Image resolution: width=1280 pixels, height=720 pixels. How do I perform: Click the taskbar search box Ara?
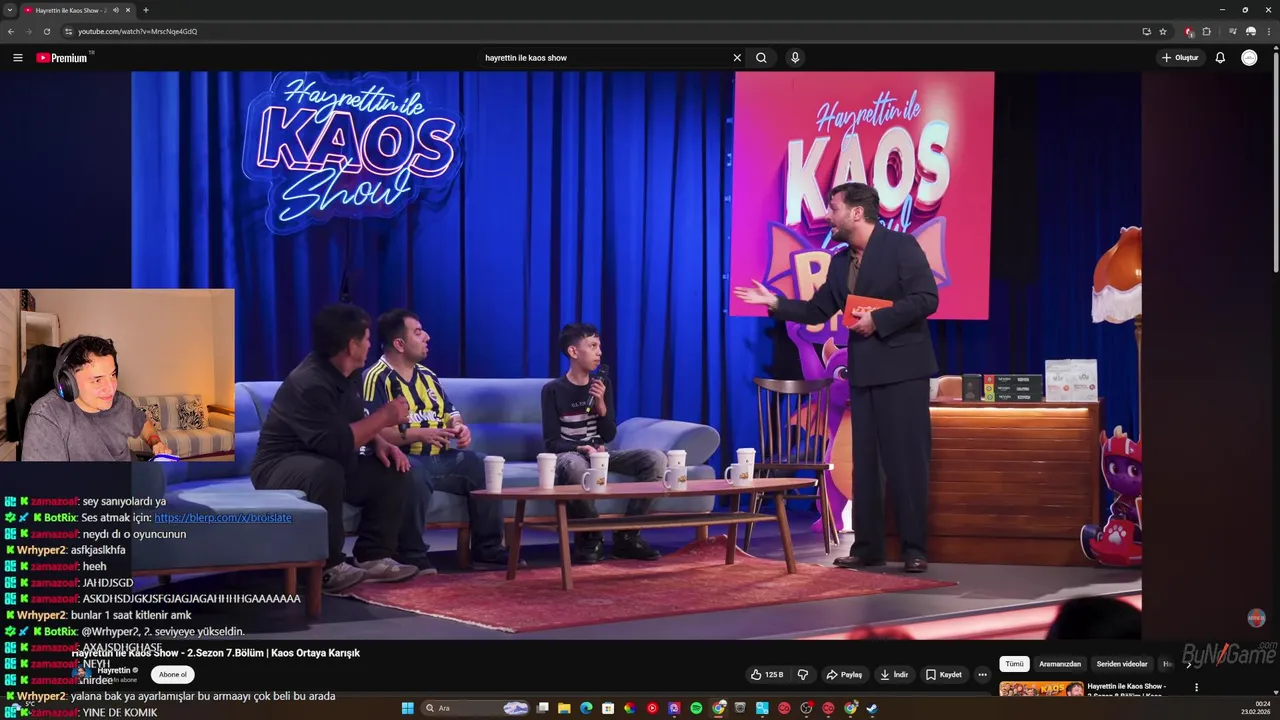tap(477, 708)
